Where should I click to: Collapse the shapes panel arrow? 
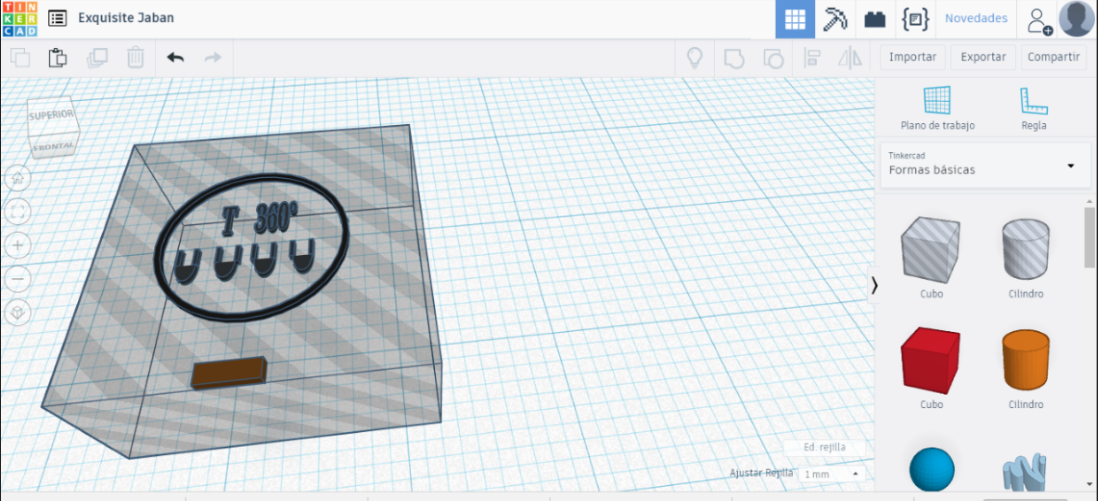tap(873, 284)
